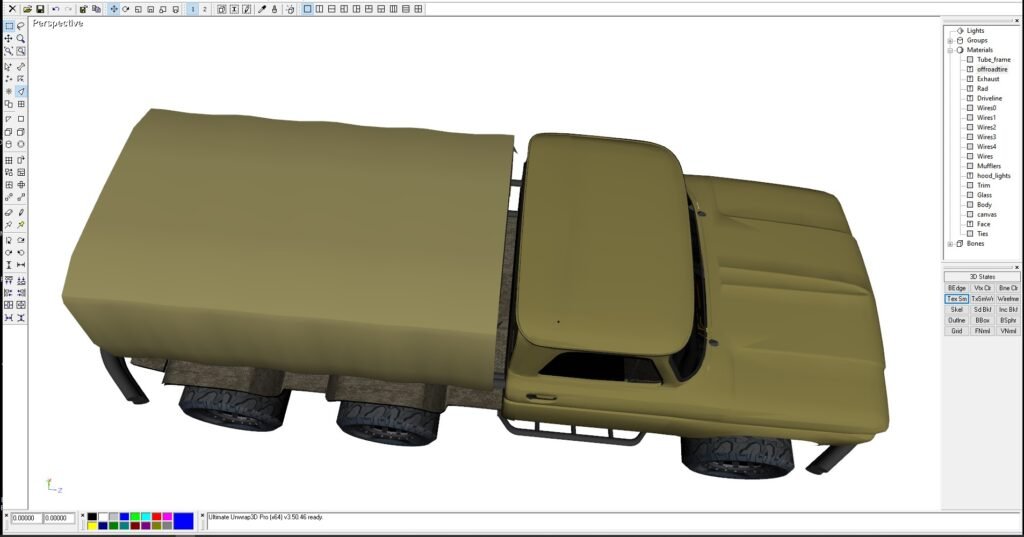This screenshot has width=1024, height=537.
Task: Click the BBox button
Action: pos(982,320)
